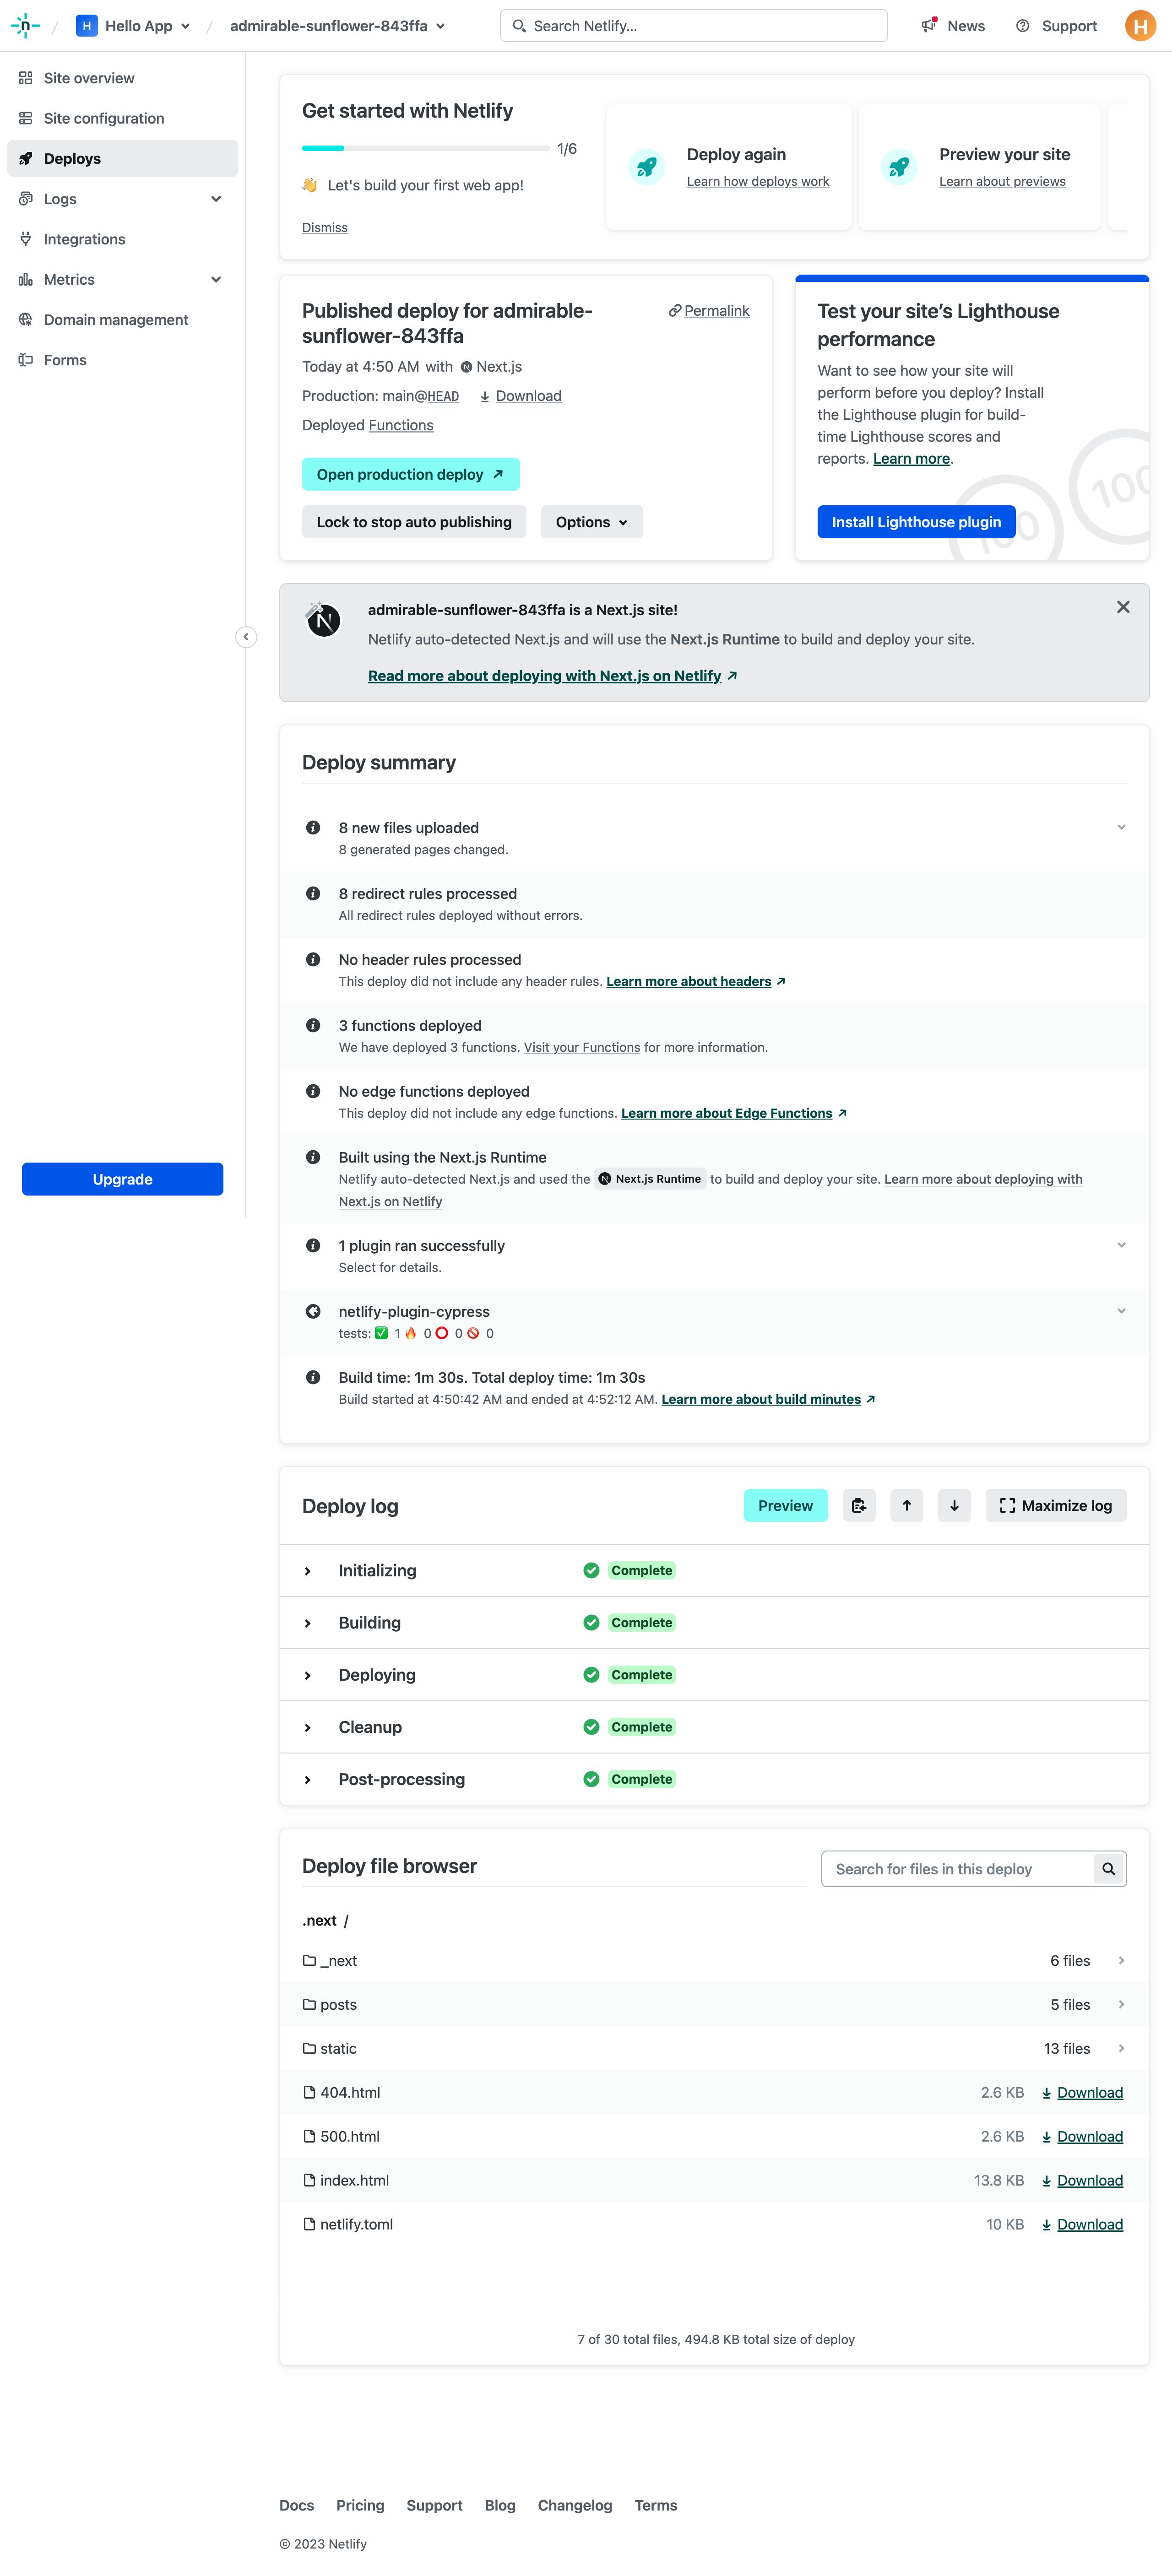This screenshot has width=1172, height=2576.
Task: Expand the Initializing log section
Action: (x=307, y=1571)
